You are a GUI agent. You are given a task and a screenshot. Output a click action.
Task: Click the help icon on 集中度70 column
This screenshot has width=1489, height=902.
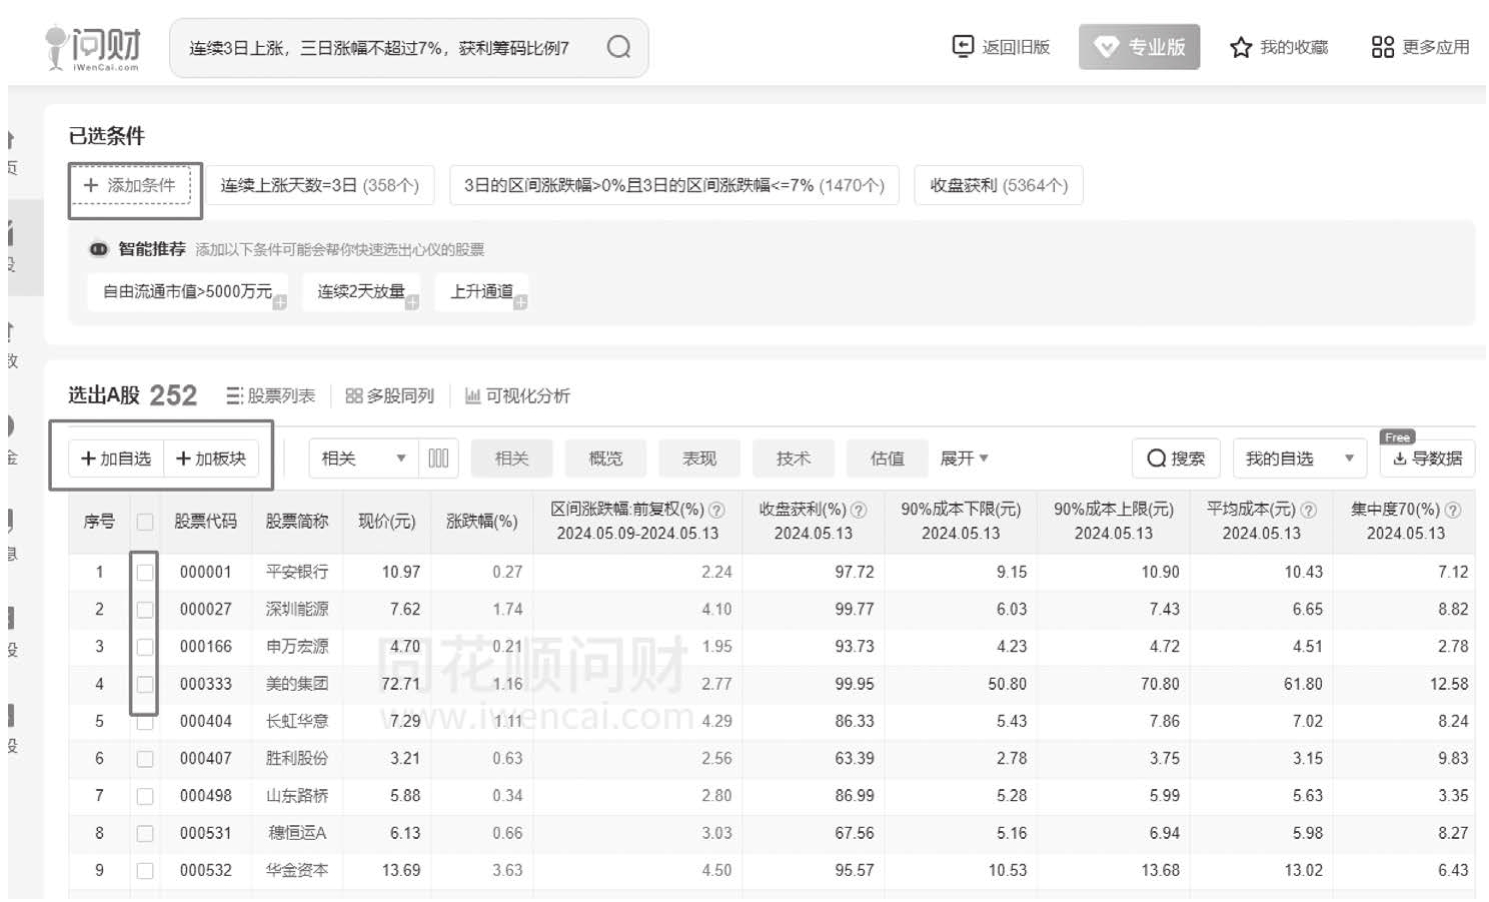(x=1453, y=510)
